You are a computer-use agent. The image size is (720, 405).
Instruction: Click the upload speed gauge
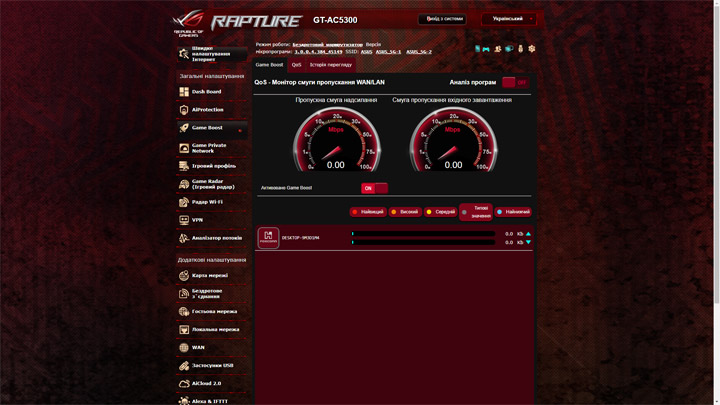[x=337, y=140]
